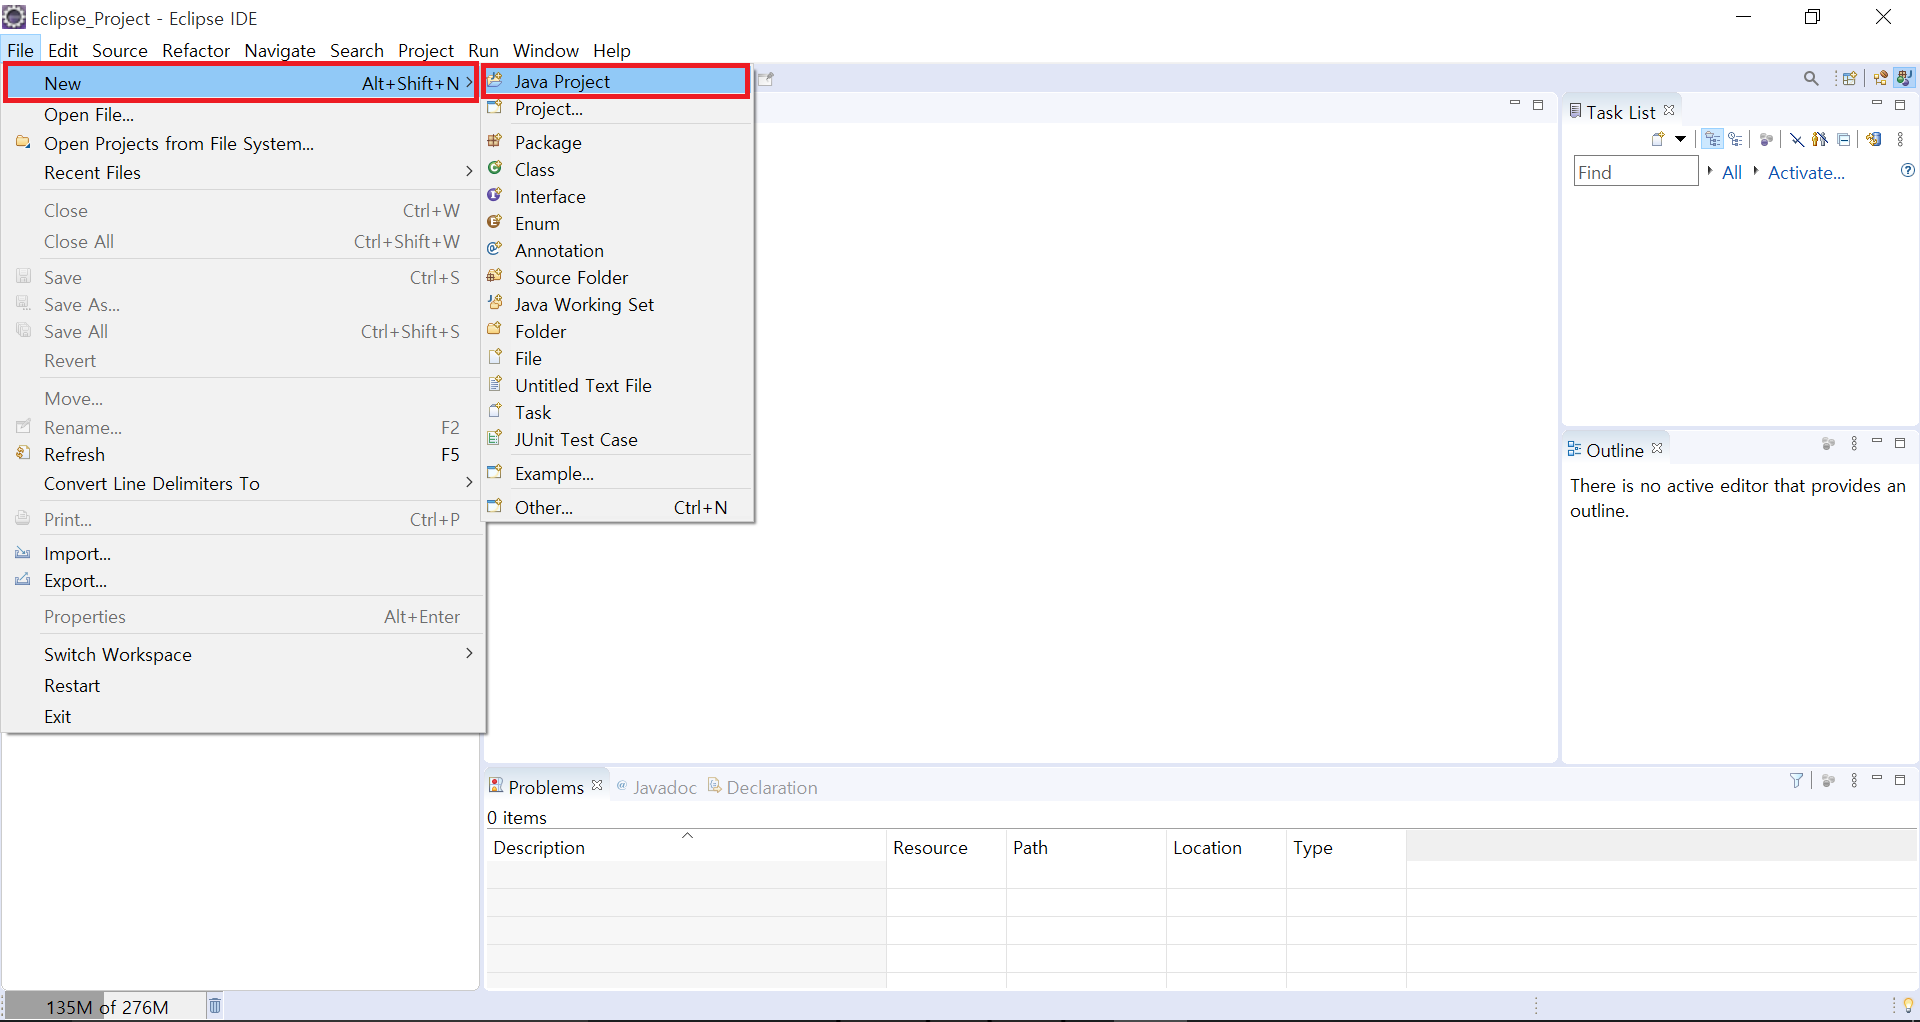Open the Refactor menu
The height and width of the screenshot is (1022, 1920).
[x=196, y=50]
